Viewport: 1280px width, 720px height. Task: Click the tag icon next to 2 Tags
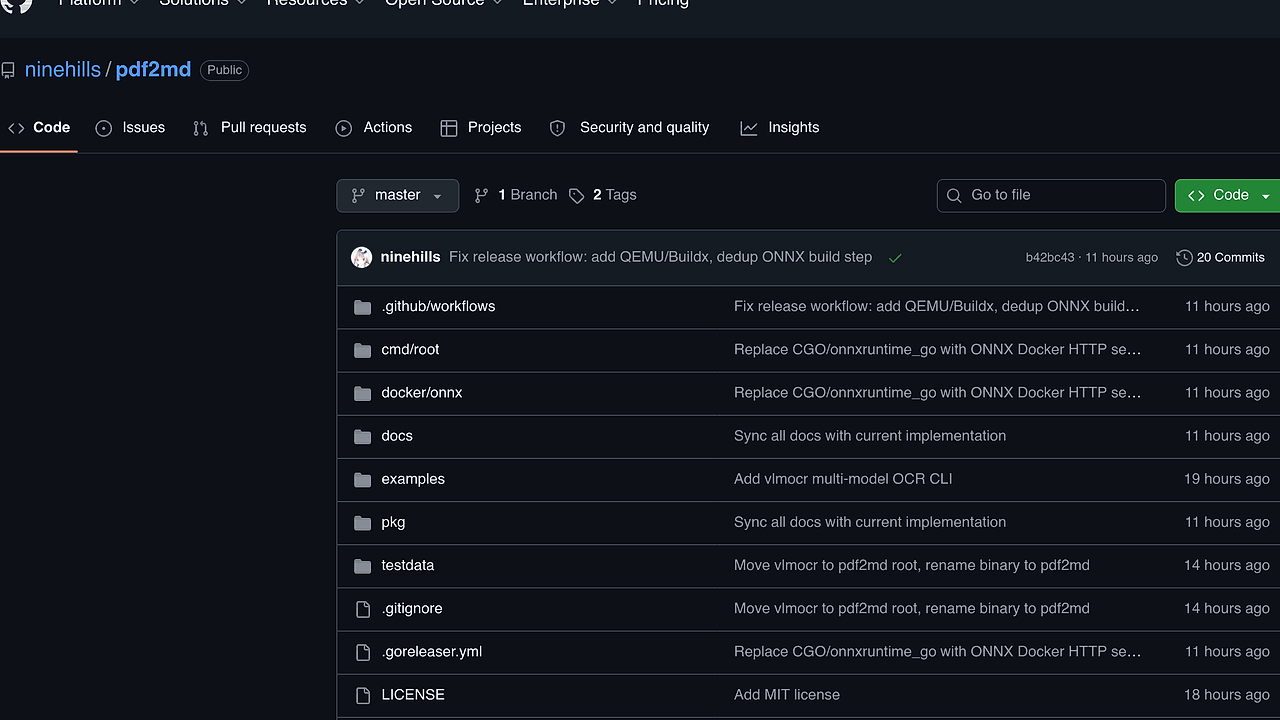pos(577,195)
